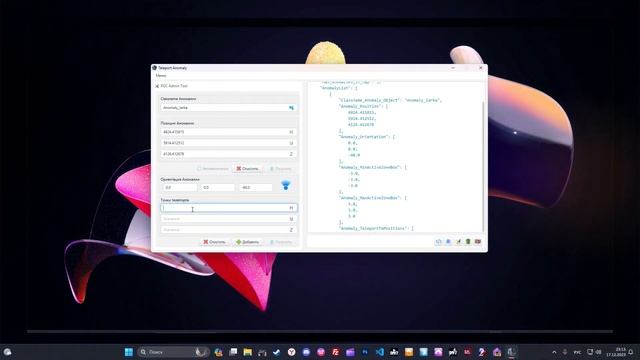Image resolution: width=640 pixels, height=360 pixels.
Task: Open the Windows Start menu
Action: click(129, 352)
